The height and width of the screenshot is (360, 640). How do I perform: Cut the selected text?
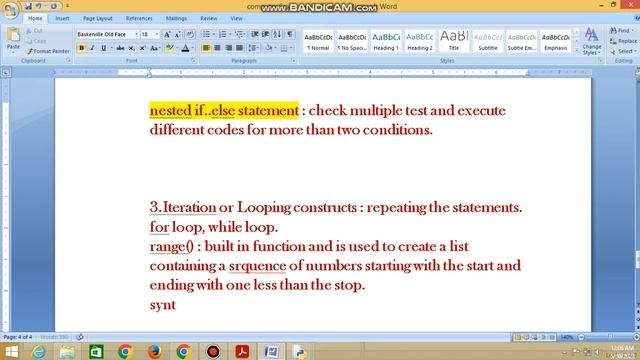tap(34, 31)
